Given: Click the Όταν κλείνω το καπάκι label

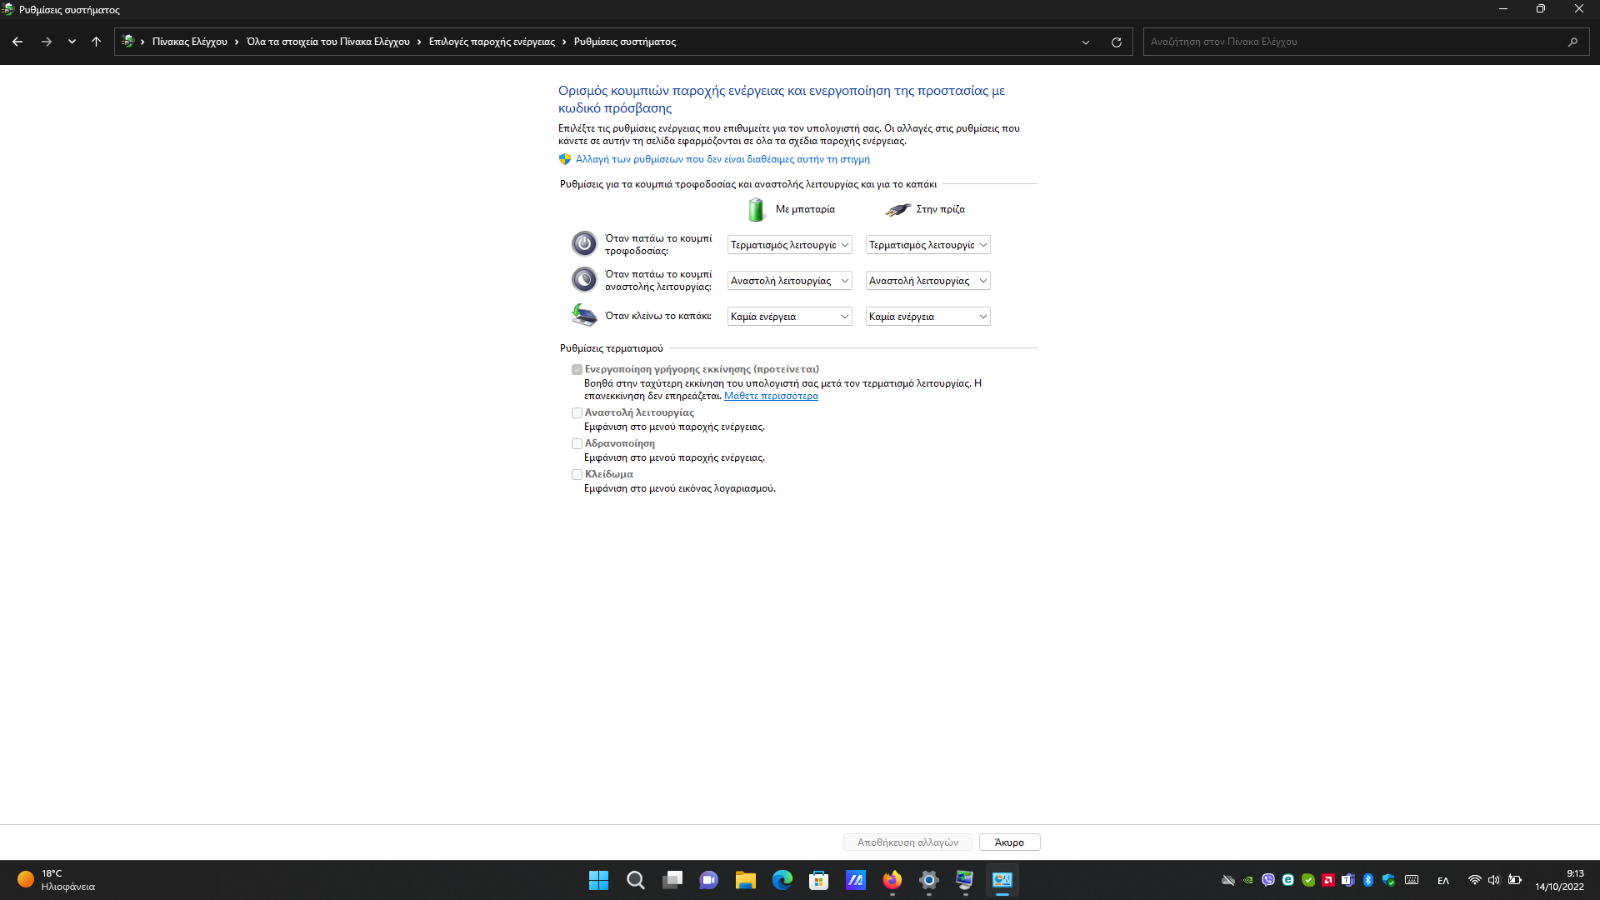Looking at the screenshot, I should point(658,316).
